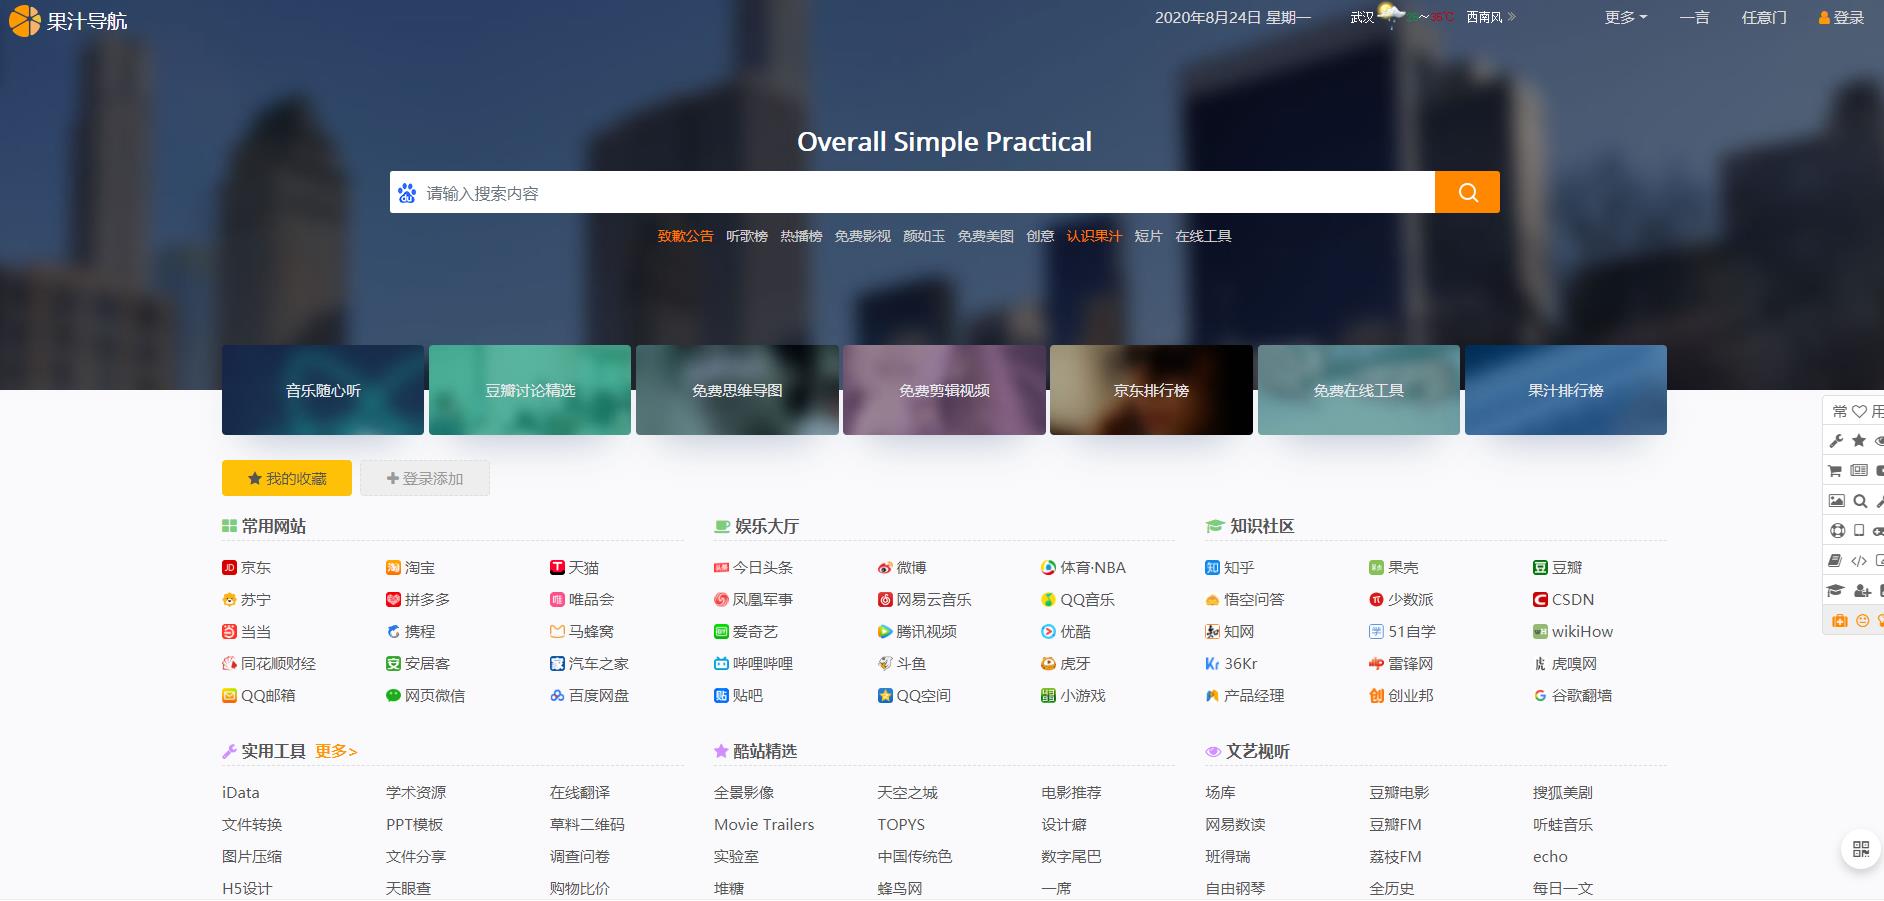
Task: Open the 免费思维导图 card
Action: 737,390
